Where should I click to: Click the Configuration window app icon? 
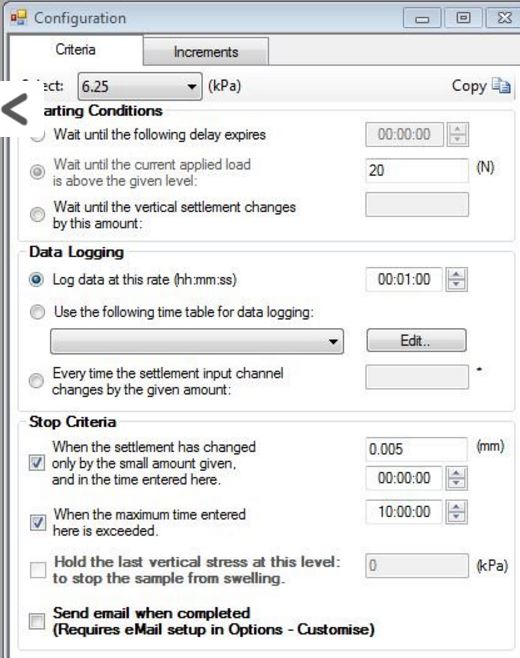coord(19,18)
